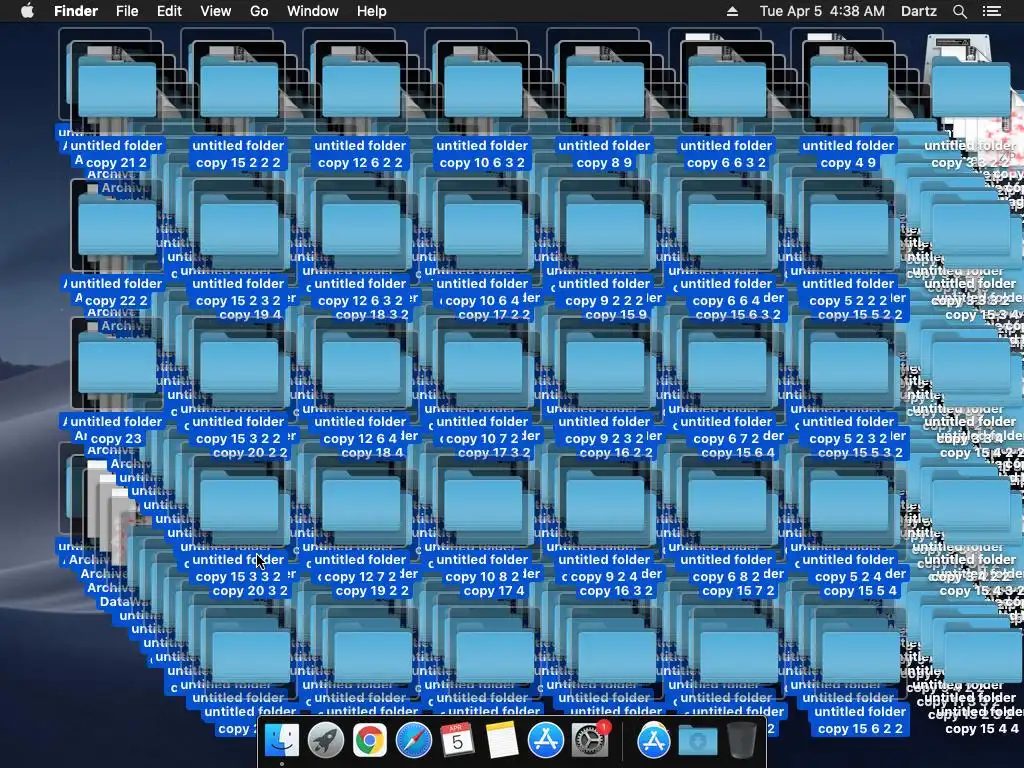Open the Trash in the Dock
This screenshot has height=768, width=1024.
point(741,741)
